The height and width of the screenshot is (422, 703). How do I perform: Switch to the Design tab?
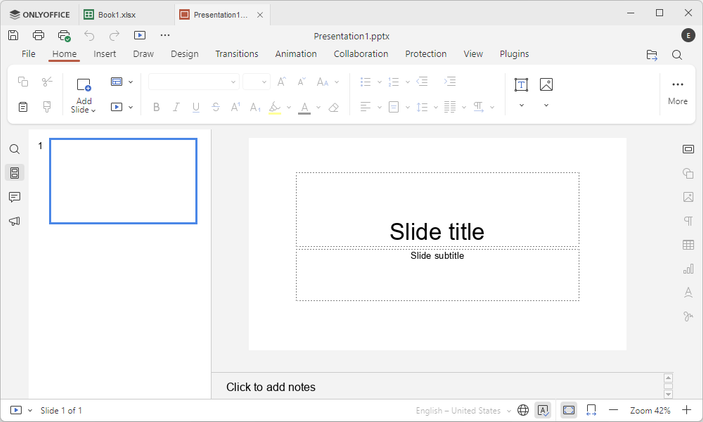184,54
